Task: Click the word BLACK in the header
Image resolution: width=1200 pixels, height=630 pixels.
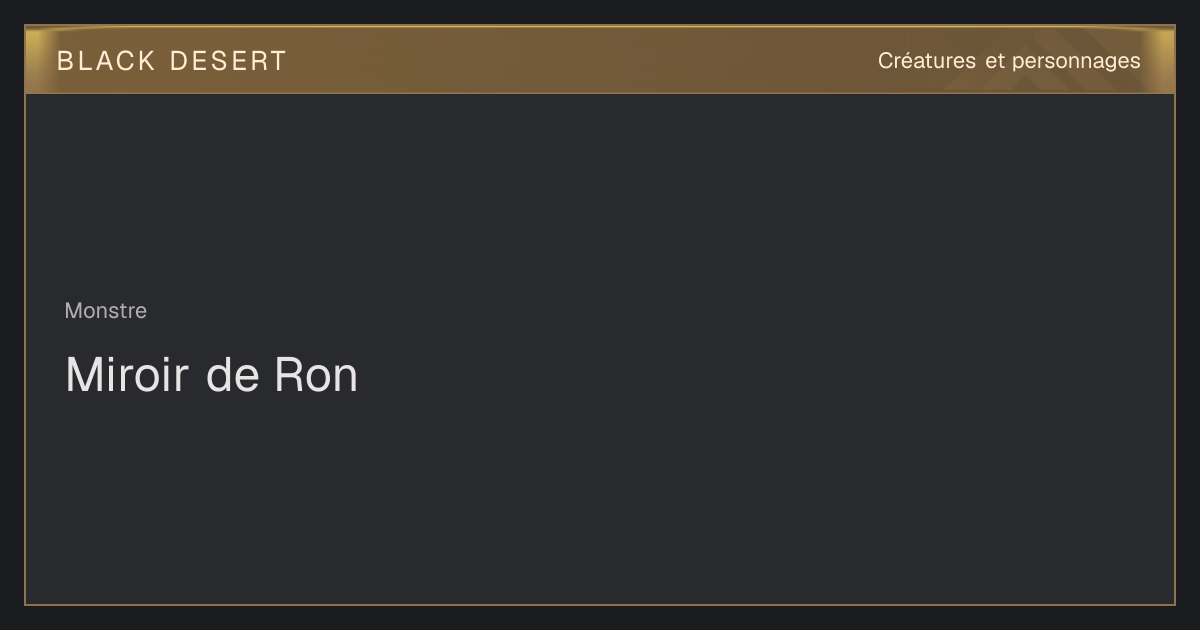Action: coord(107,61)
